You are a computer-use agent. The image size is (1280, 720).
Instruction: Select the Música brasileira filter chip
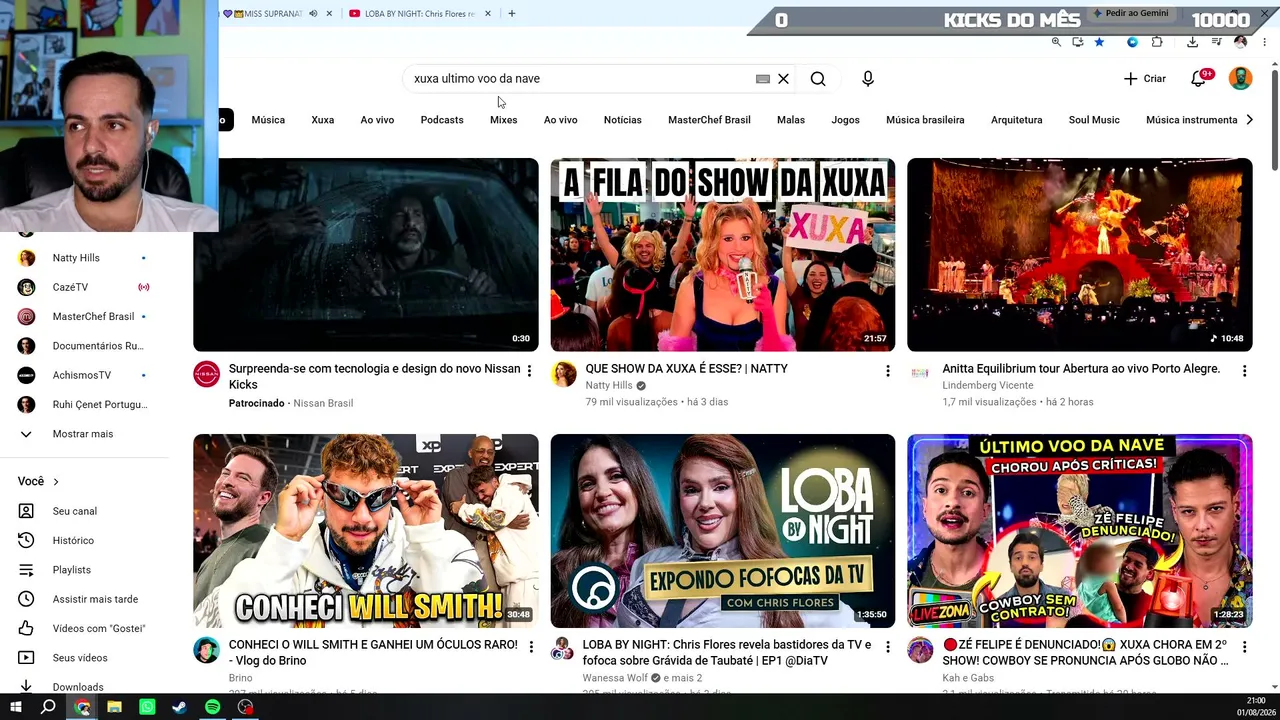[x=925, y=120]
